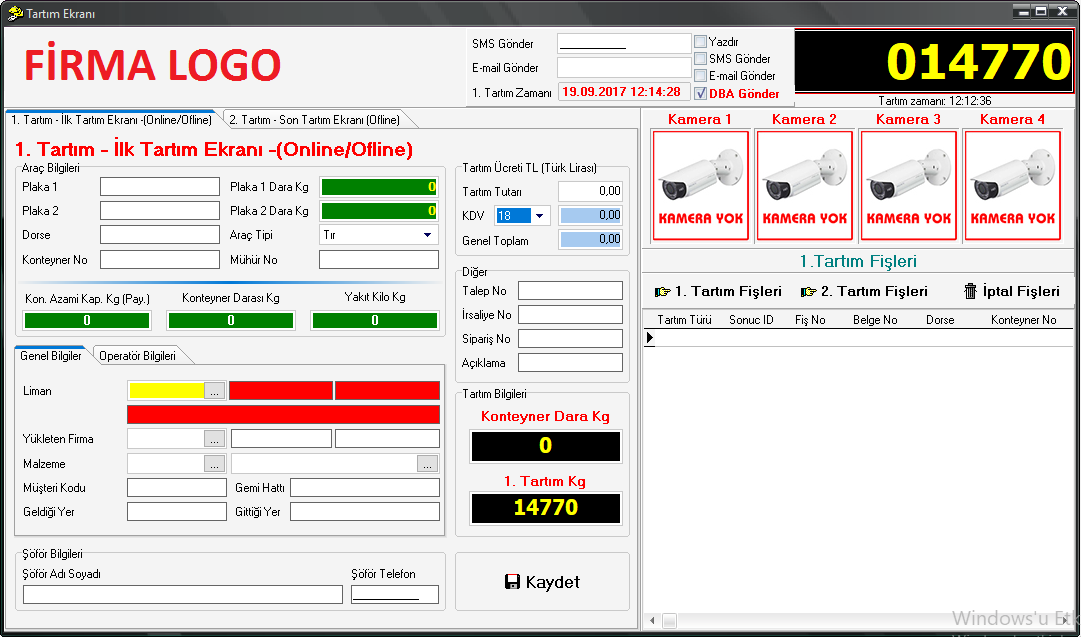The image size is (1081, 637).
Task: Click the Kamera 4 camera image
Action: pyautogui.click(x=1012, y=186)
